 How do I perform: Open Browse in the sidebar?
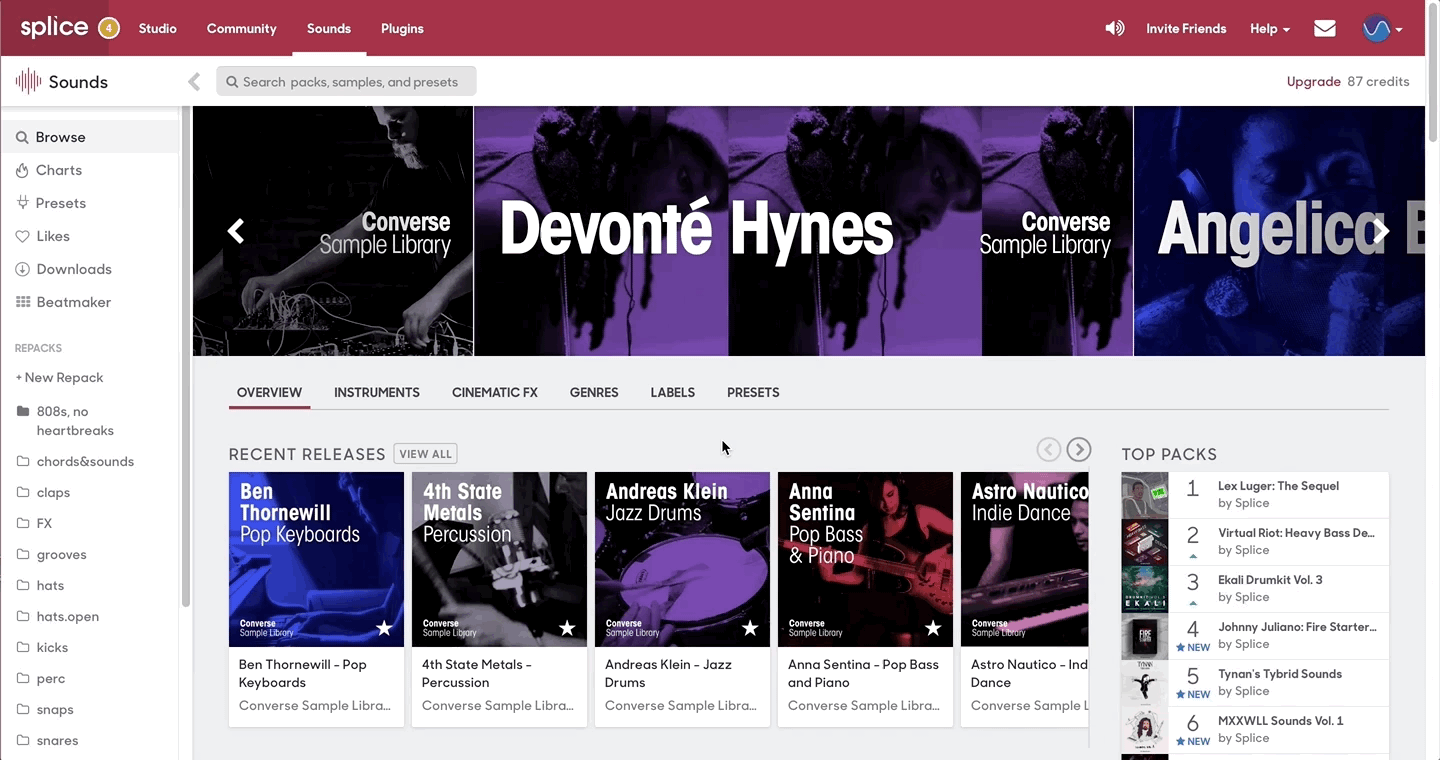coord(90,137)
